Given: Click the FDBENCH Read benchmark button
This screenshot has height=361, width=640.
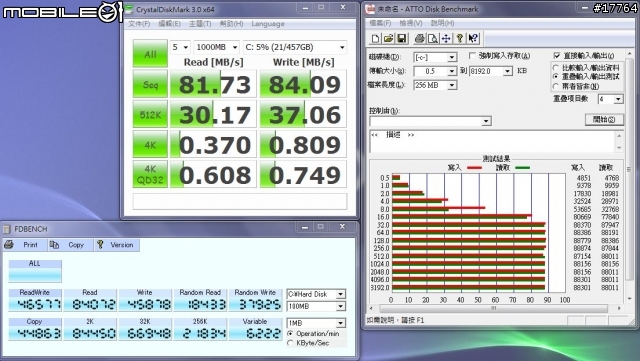Looking at the screenshot, I should click(x=90, y=300).
